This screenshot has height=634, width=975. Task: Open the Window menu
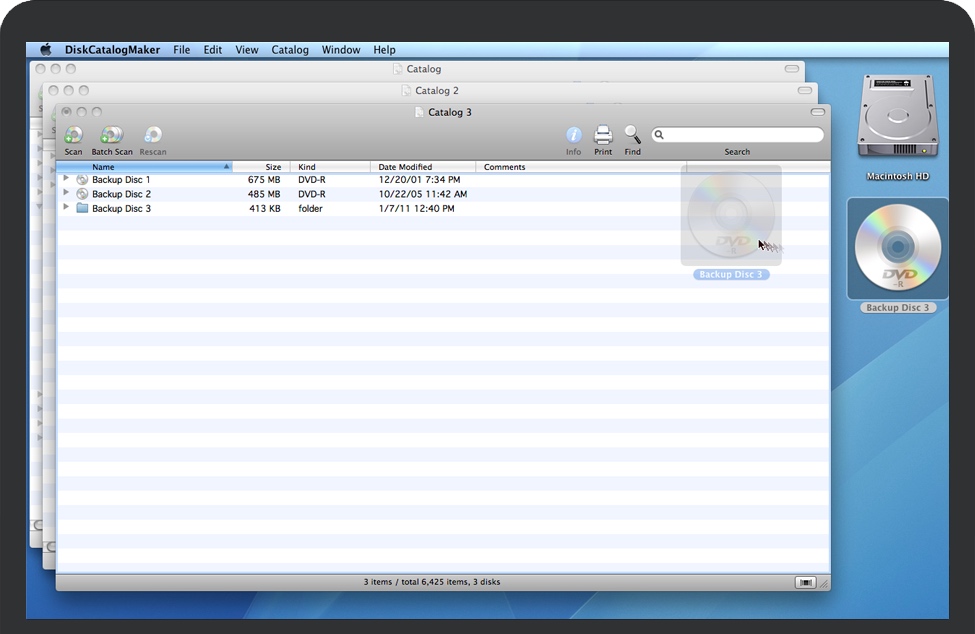[x=341, y=50]
